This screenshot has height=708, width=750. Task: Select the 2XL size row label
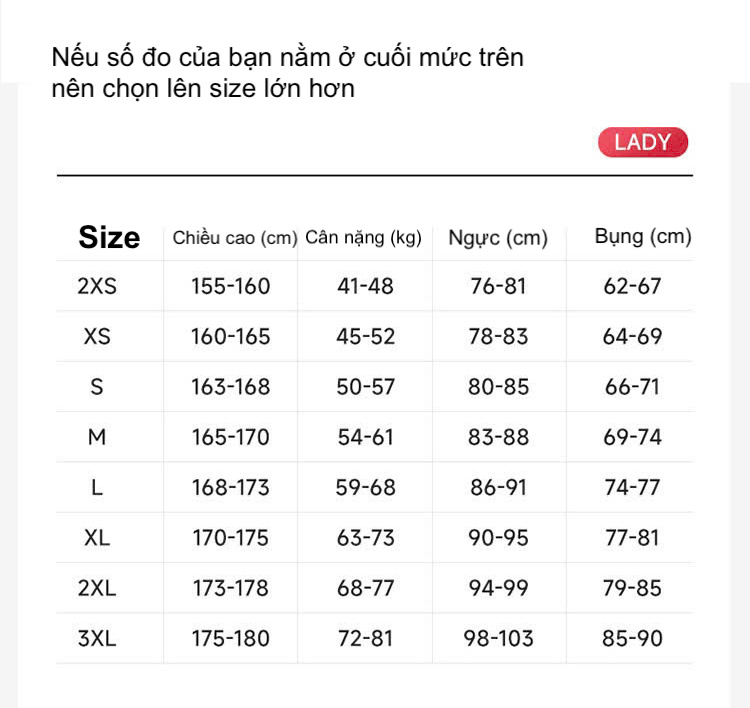[x=97, y=588]
